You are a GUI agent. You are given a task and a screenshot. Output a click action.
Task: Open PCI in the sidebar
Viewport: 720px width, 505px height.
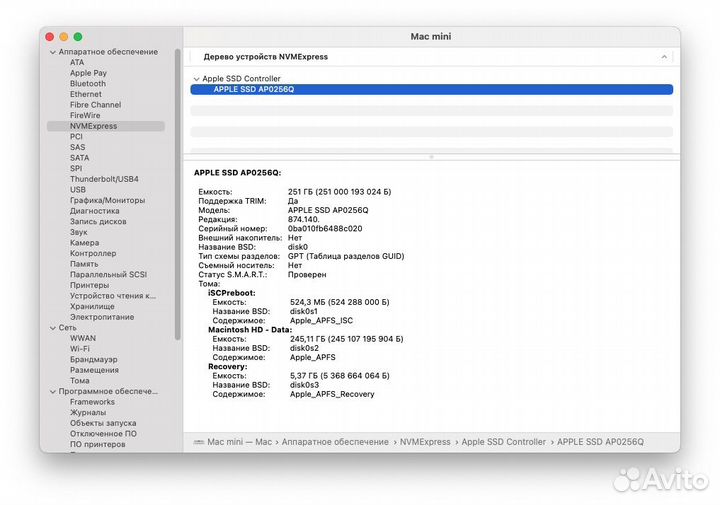pyautogui.click(x=76, y=136)
